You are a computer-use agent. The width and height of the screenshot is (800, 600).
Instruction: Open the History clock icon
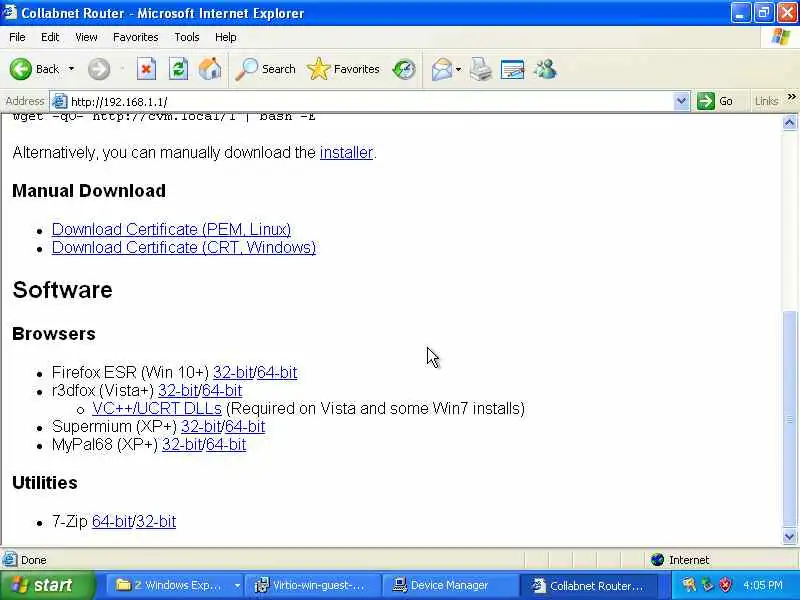404,69
